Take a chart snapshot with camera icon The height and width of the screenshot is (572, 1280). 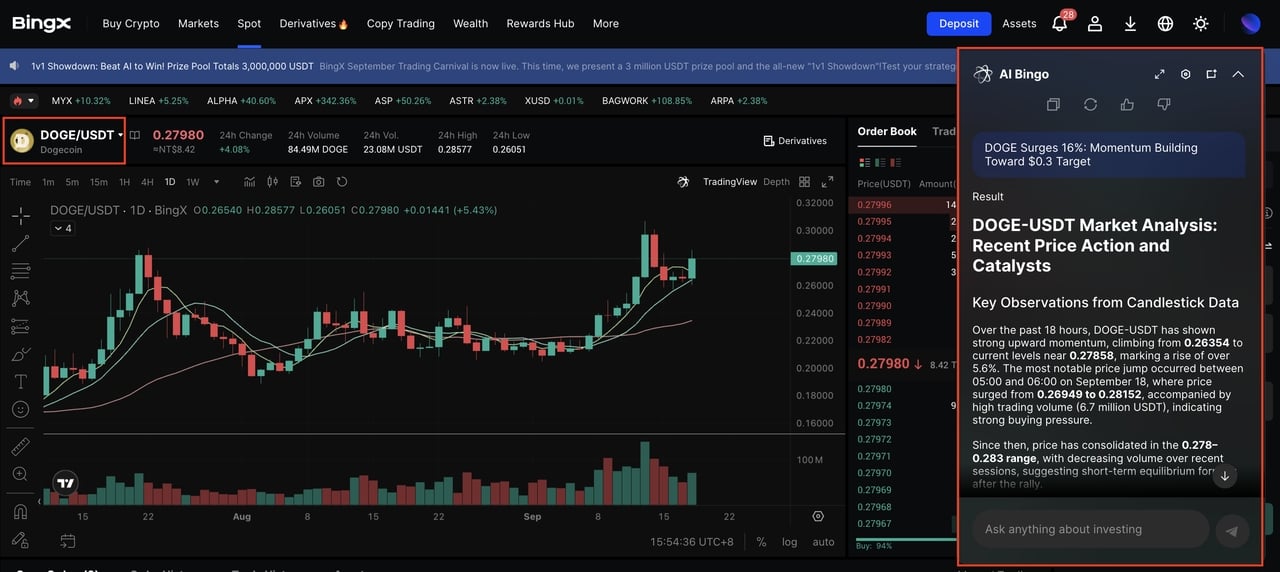pos(319,182)
